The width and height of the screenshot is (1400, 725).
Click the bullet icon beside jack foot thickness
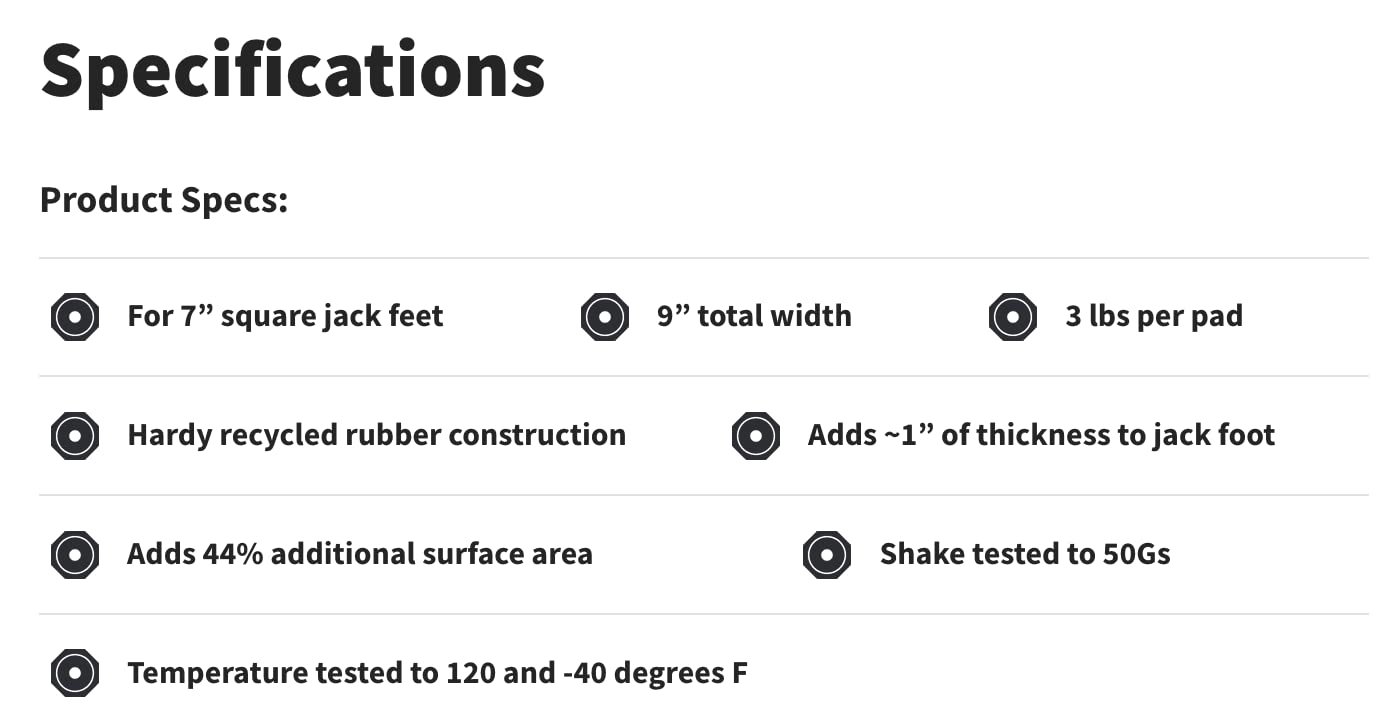755,436
